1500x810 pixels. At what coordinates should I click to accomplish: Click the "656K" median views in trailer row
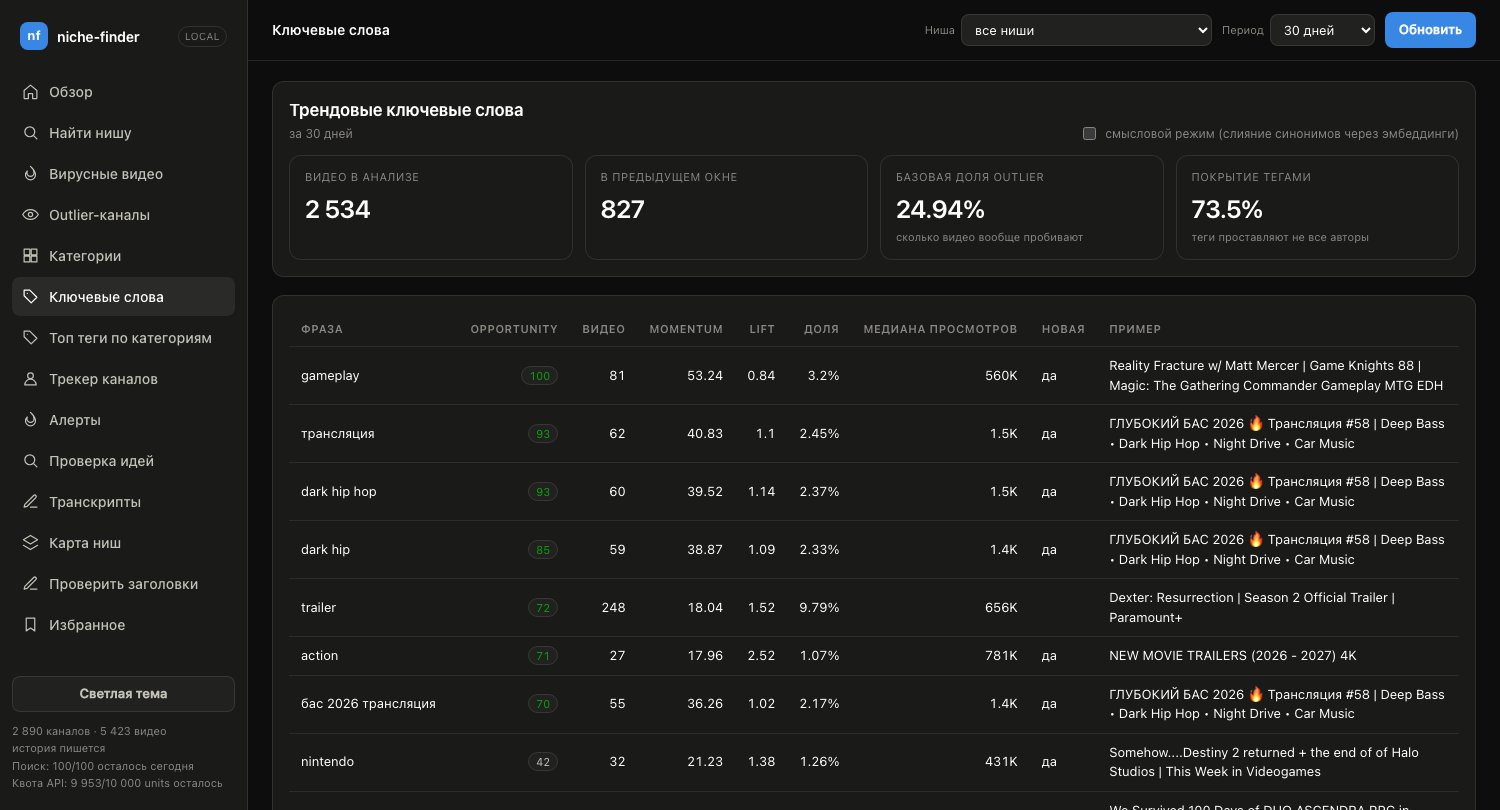[x=1000, y=608]
